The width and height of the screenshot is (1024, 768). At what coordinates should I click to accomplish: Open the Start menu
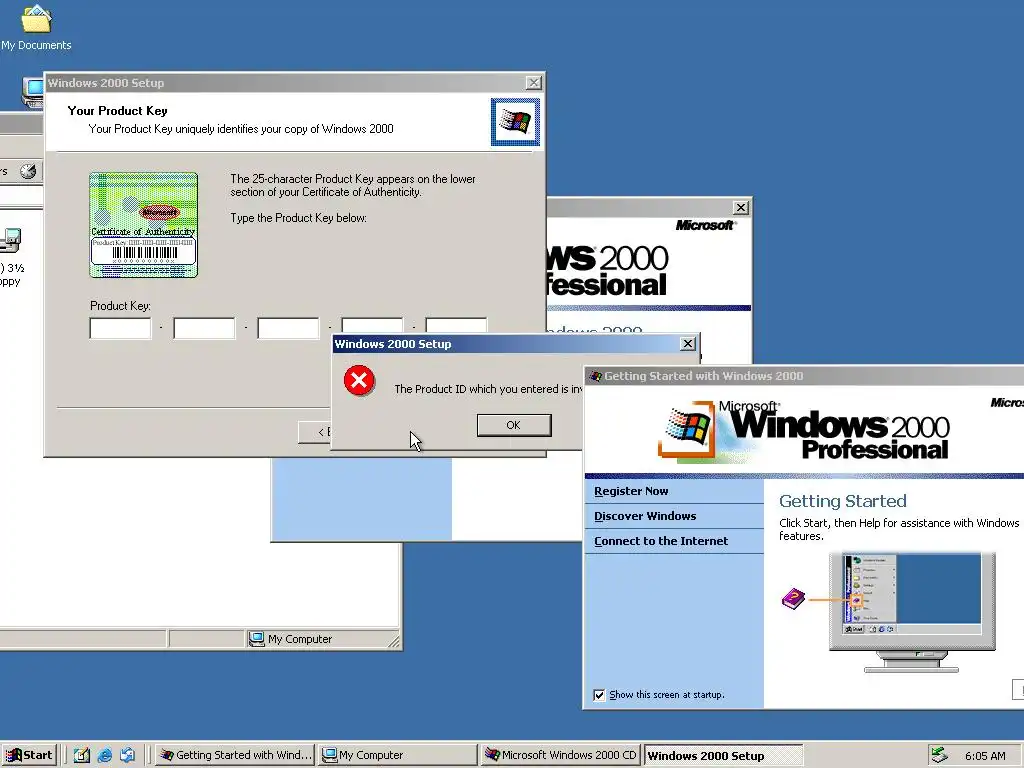(x=29, y=755)
